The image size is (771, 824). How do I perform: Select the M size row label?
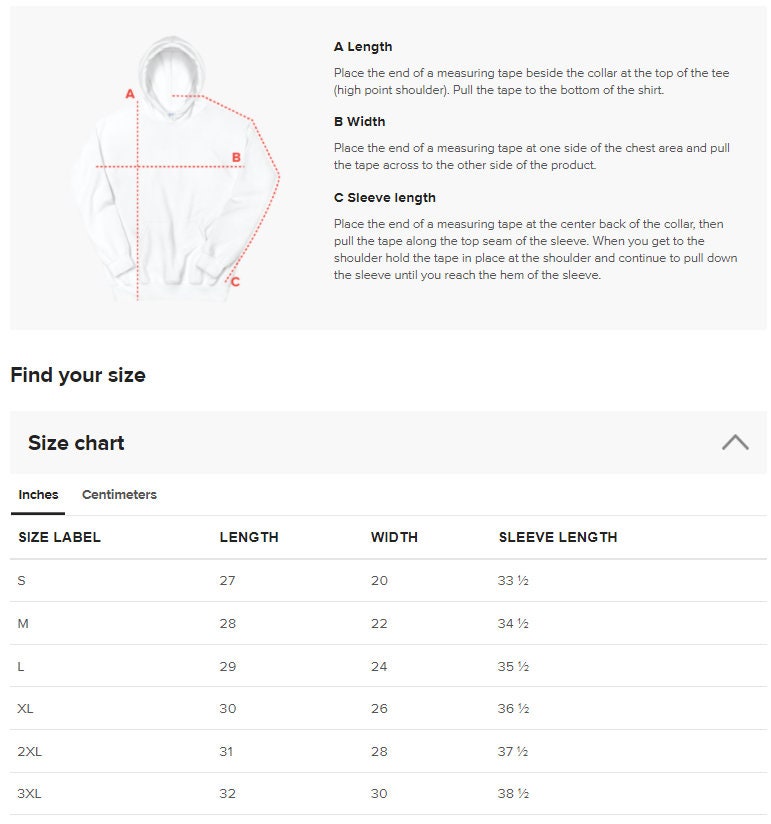(23, 624)
